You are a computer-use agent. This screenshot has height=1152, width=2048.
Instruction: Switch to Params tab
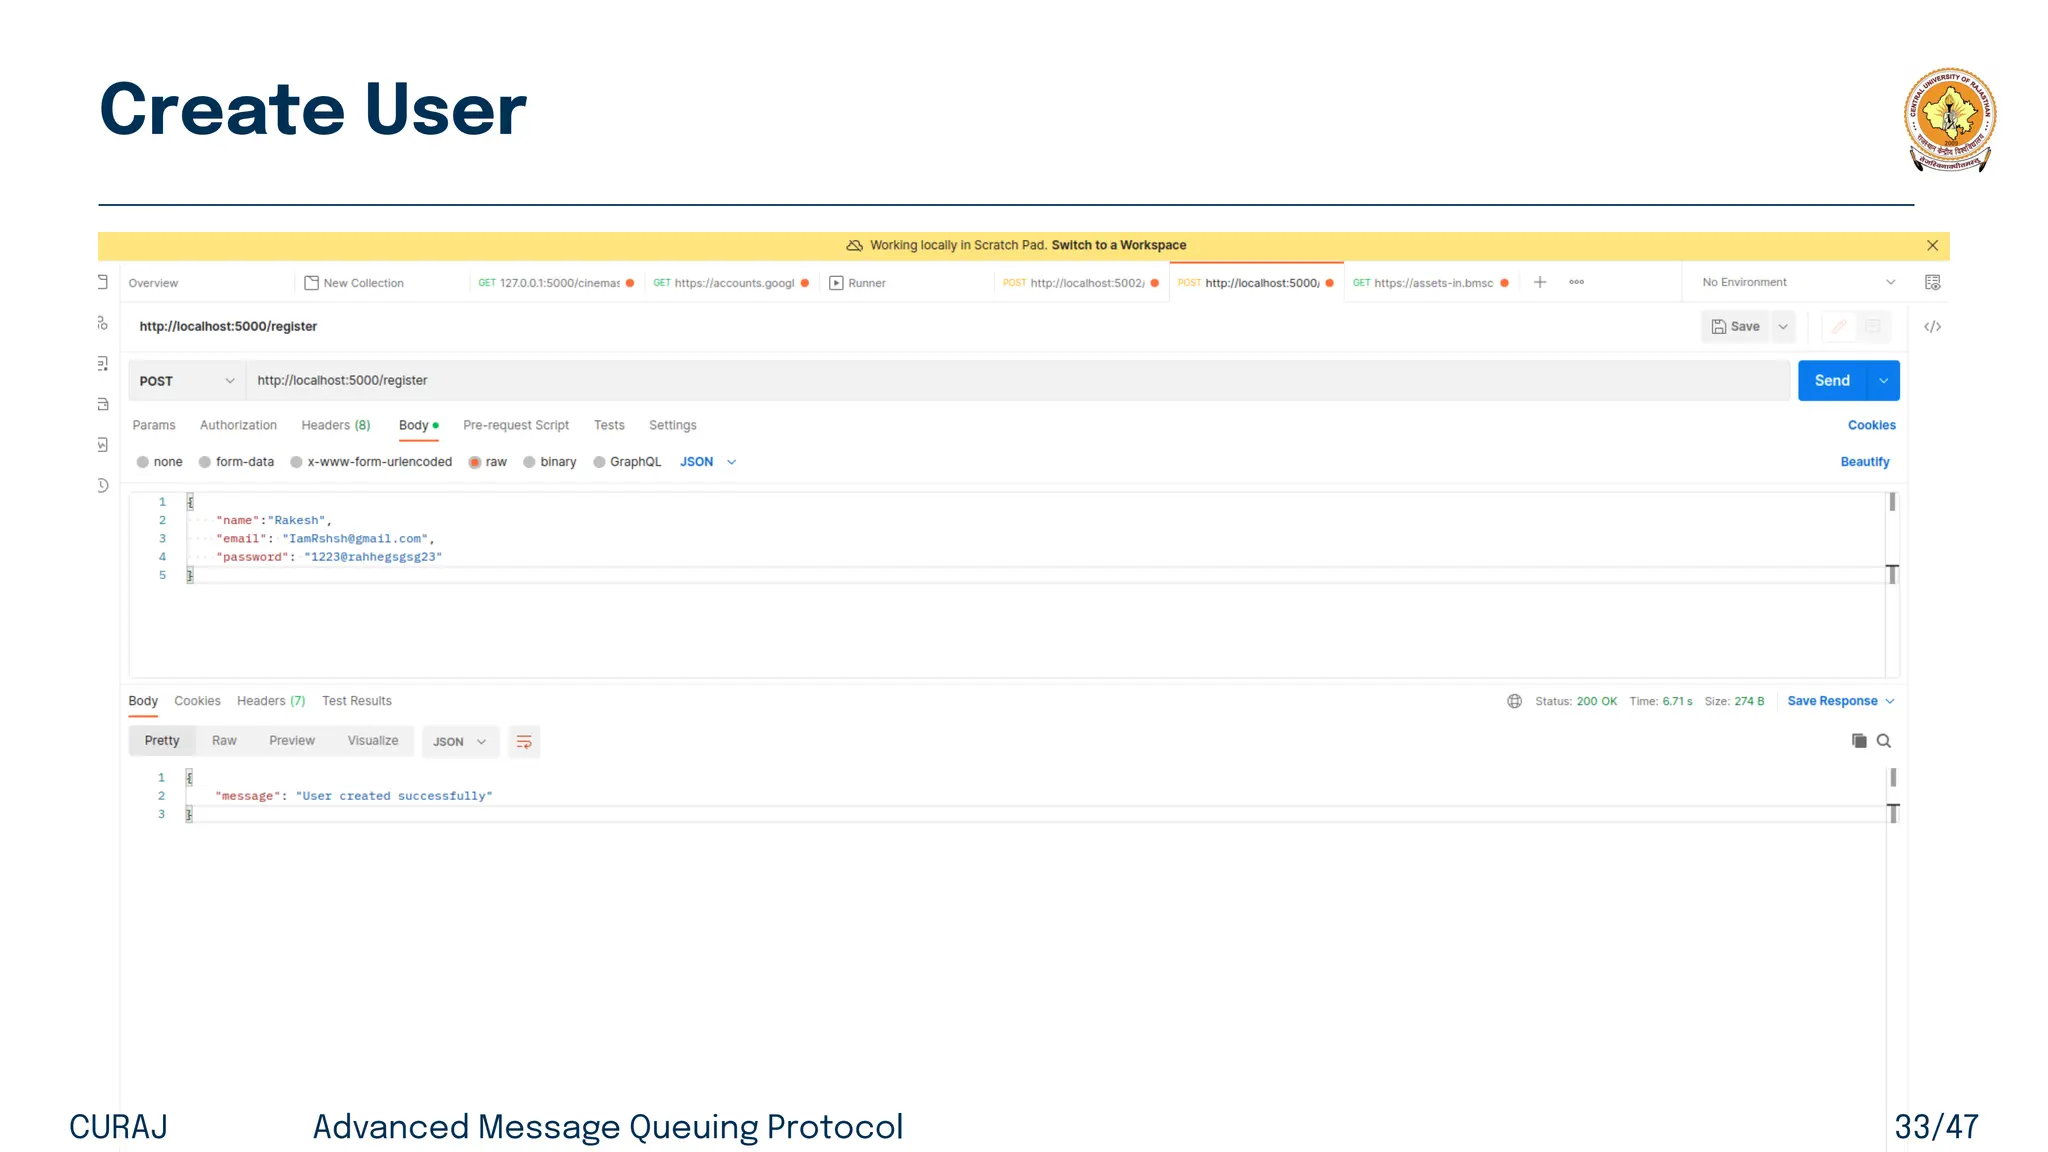(x=153, y=425)
